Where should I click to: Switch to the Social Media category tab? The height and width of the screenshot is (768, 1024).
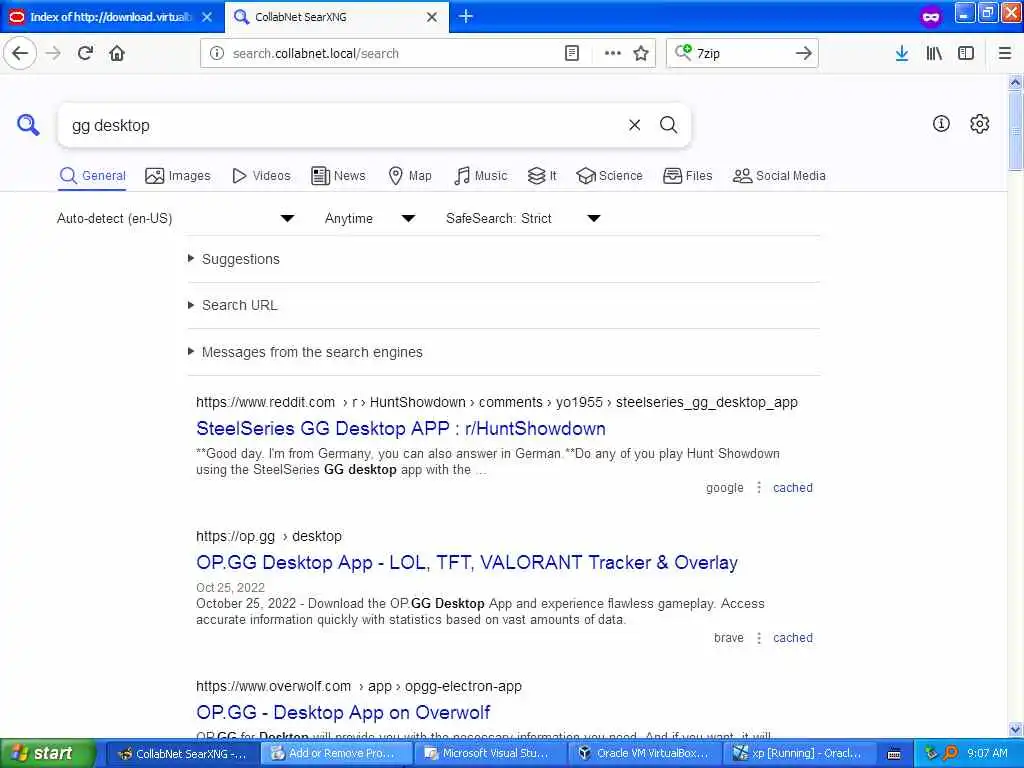click(779, 176)
